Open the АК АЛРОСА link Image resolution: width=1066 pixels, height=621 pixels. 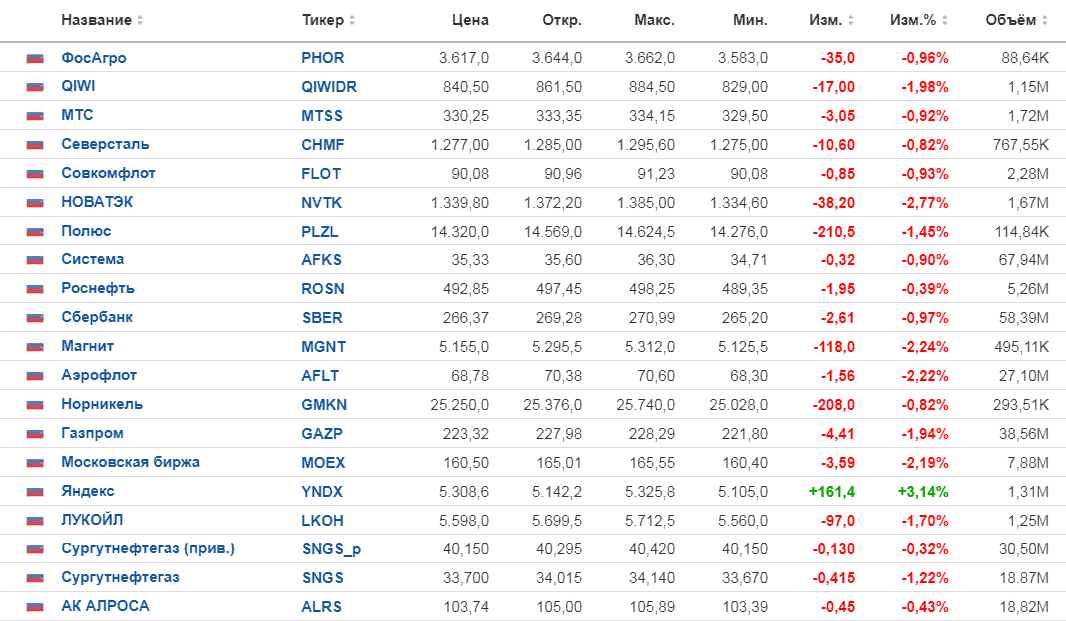pos(105,606)
